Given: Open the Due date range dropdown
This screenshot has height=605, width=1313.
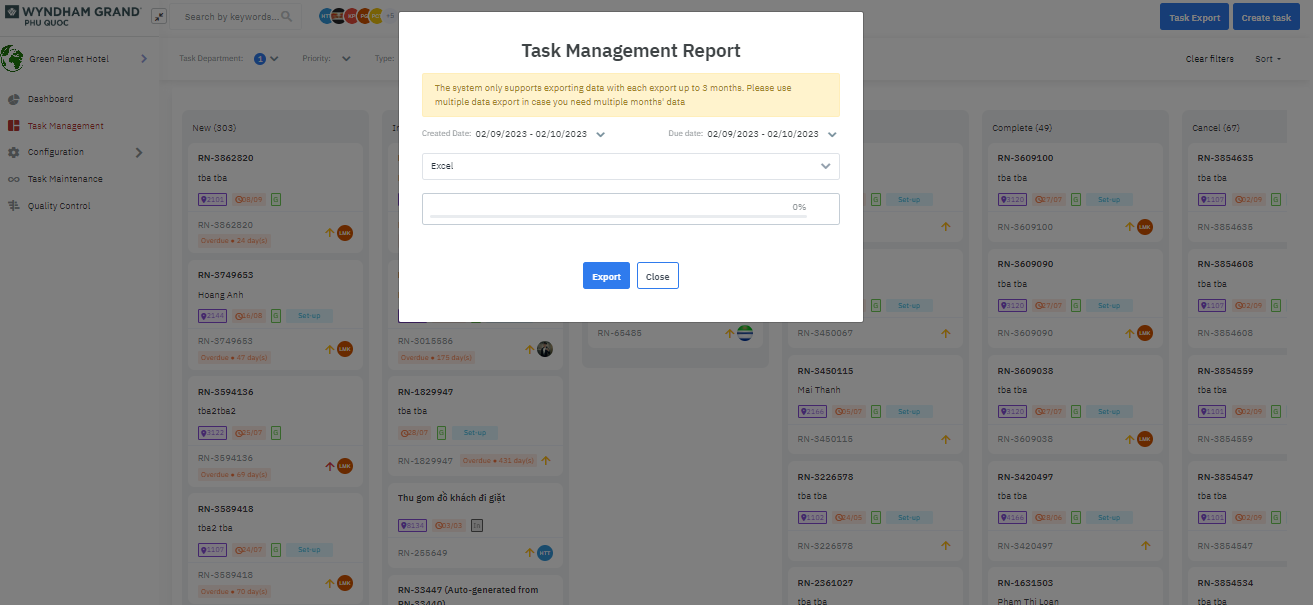Looking at the screenshot, I should [x=831, y=134].
